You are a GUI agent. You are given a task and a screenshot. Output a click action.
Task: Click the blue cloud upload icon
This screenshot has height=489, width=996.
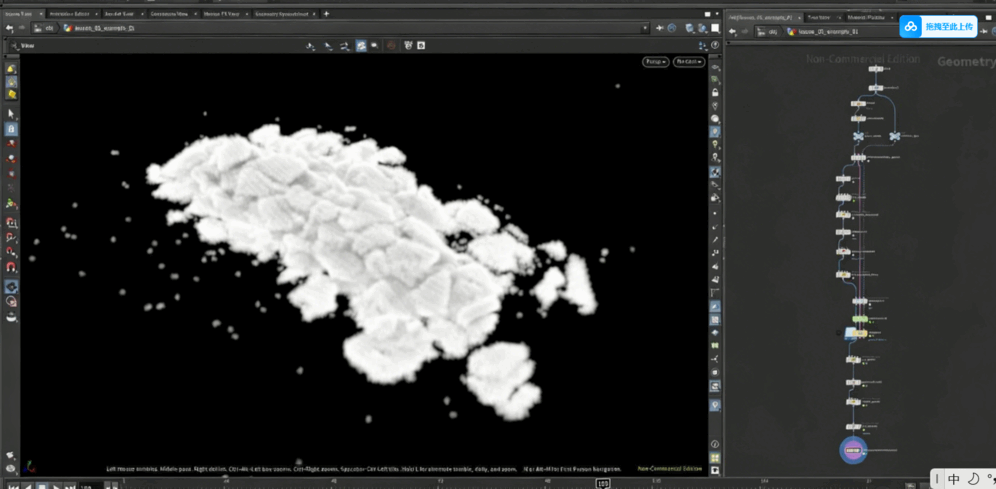click(910, 27)
